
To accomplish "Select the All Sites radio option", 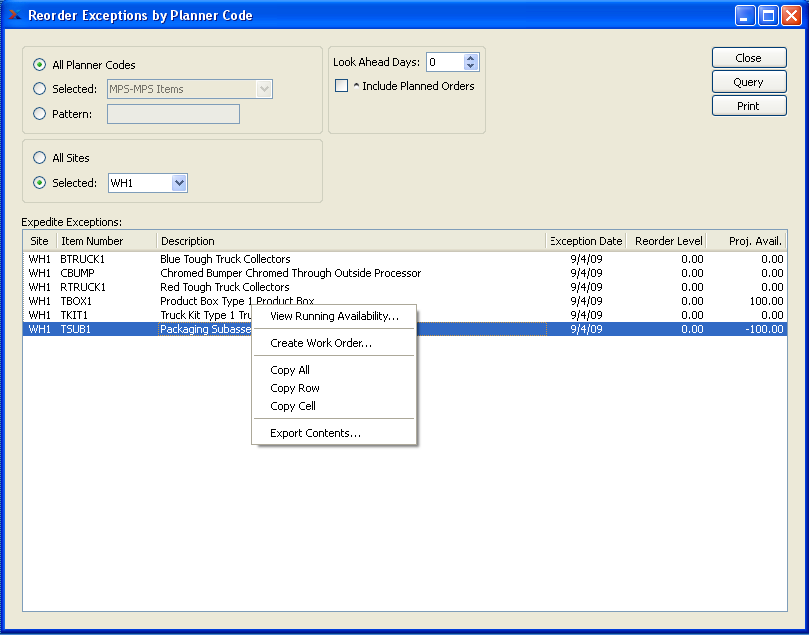I will 40,158.
